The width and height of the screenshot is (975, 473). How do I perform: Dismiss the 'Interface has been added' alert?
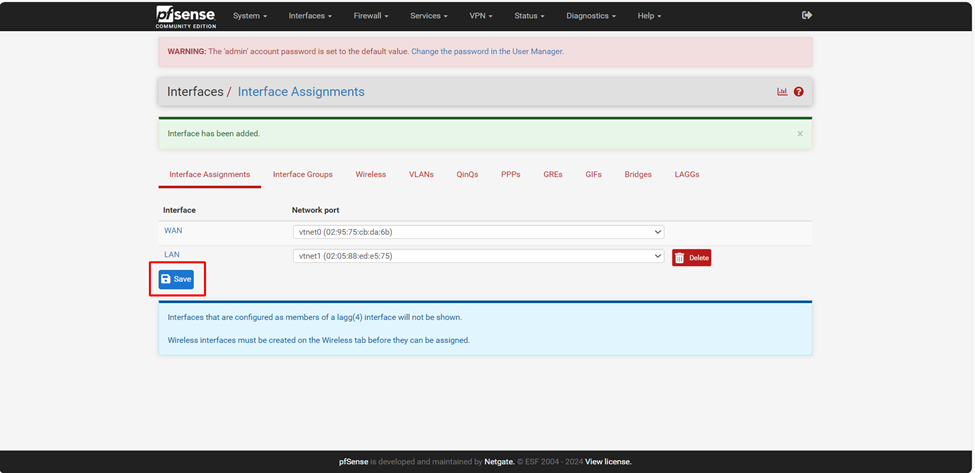[800, 133]
